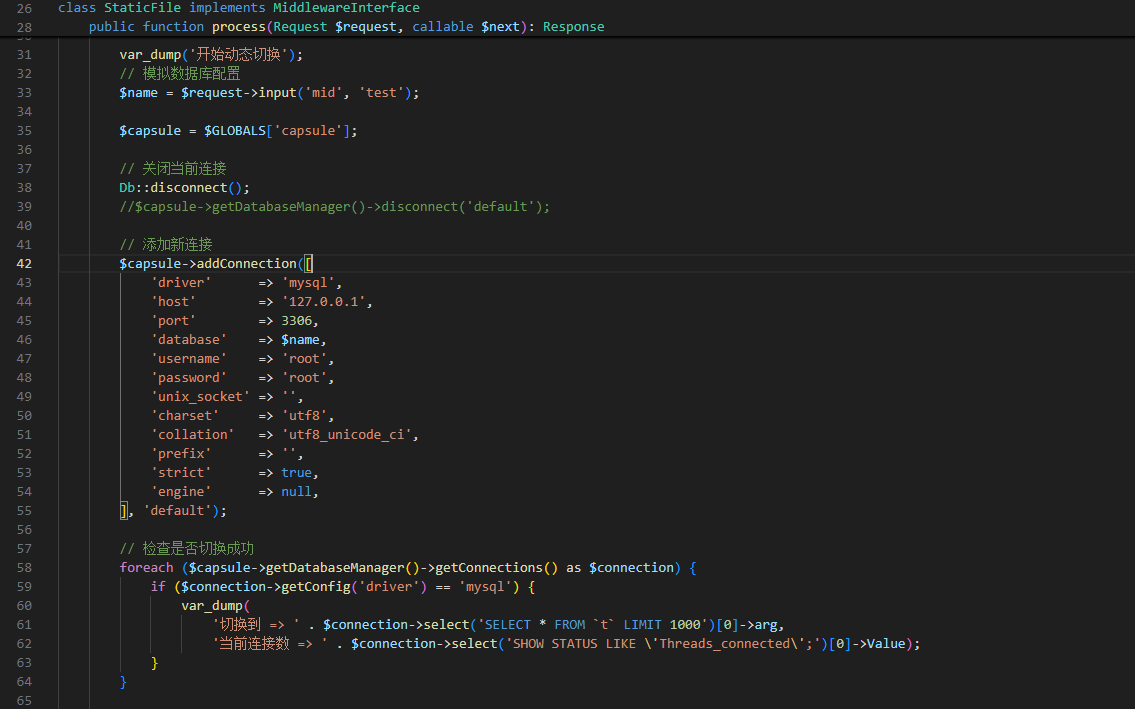Click the 'SELECT * FROM `t` LIMIT 1000' string

click(x=592, y=624)
